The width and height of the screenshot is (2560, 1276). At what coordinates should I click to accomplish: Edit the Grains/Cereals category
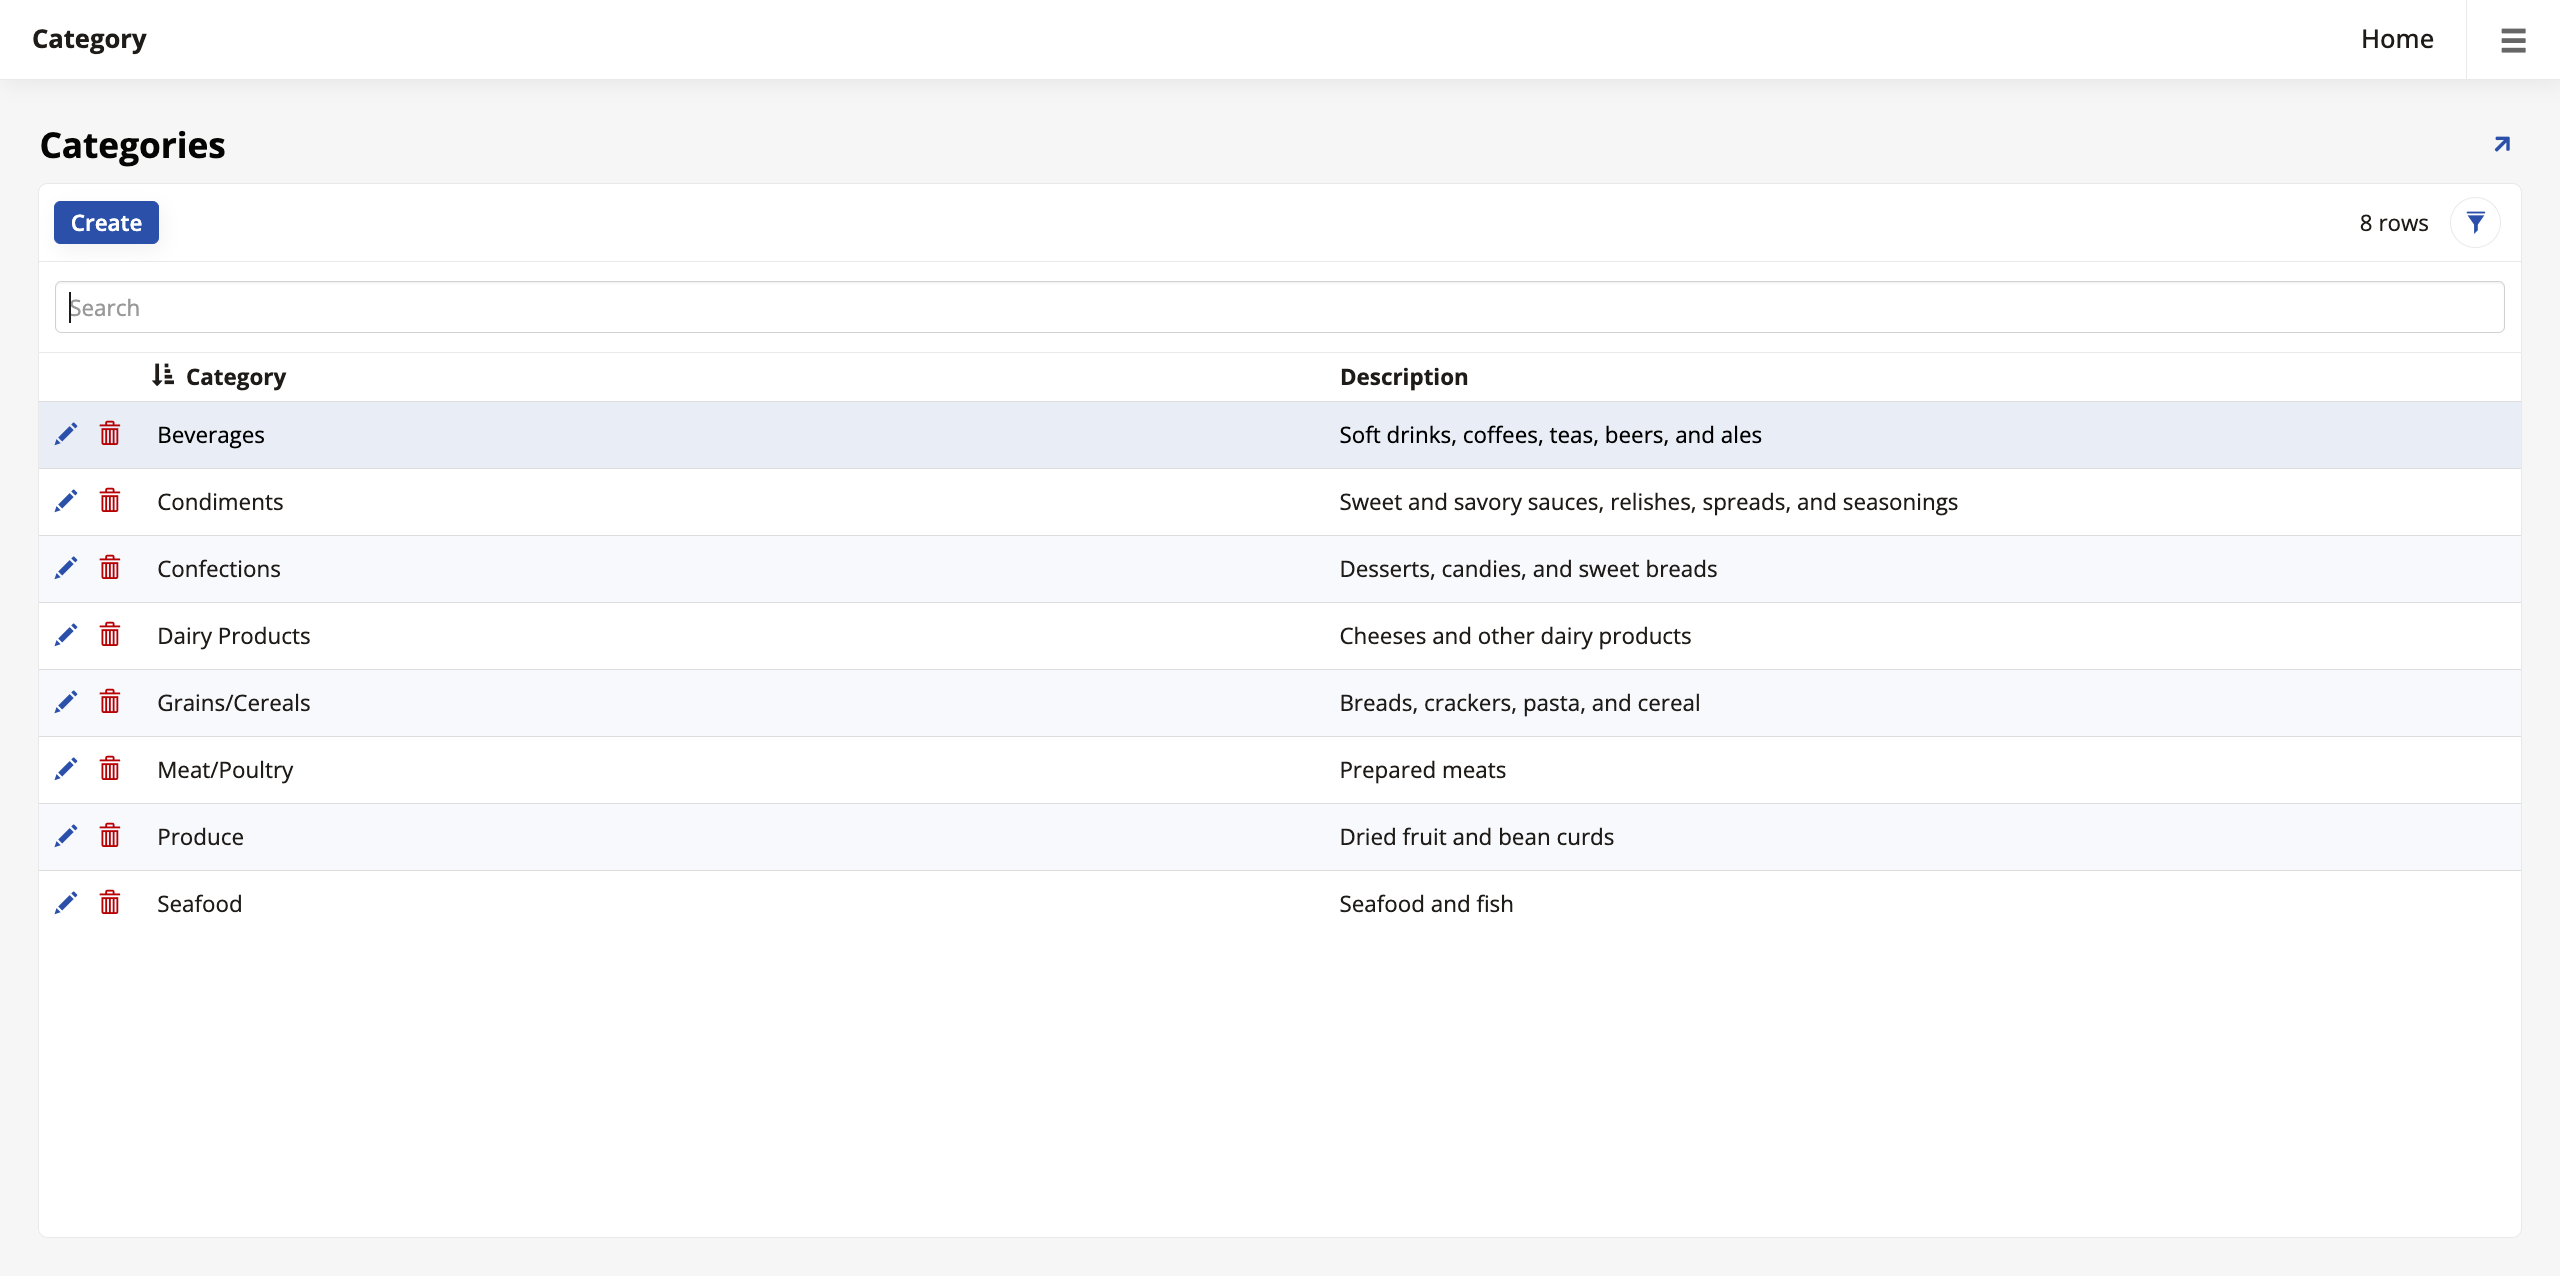[x=67, y=701]
